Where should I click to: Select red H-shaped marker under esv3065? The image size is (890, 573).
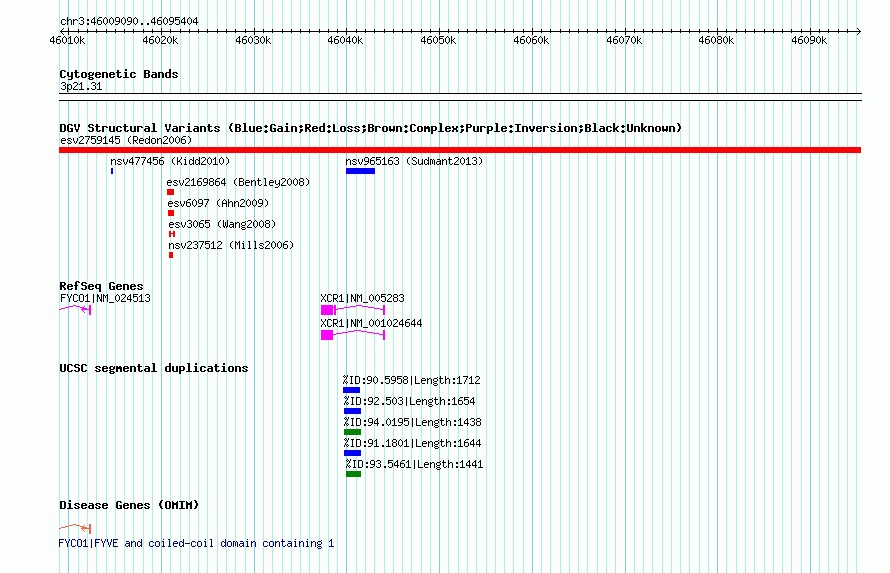(172, 234)
